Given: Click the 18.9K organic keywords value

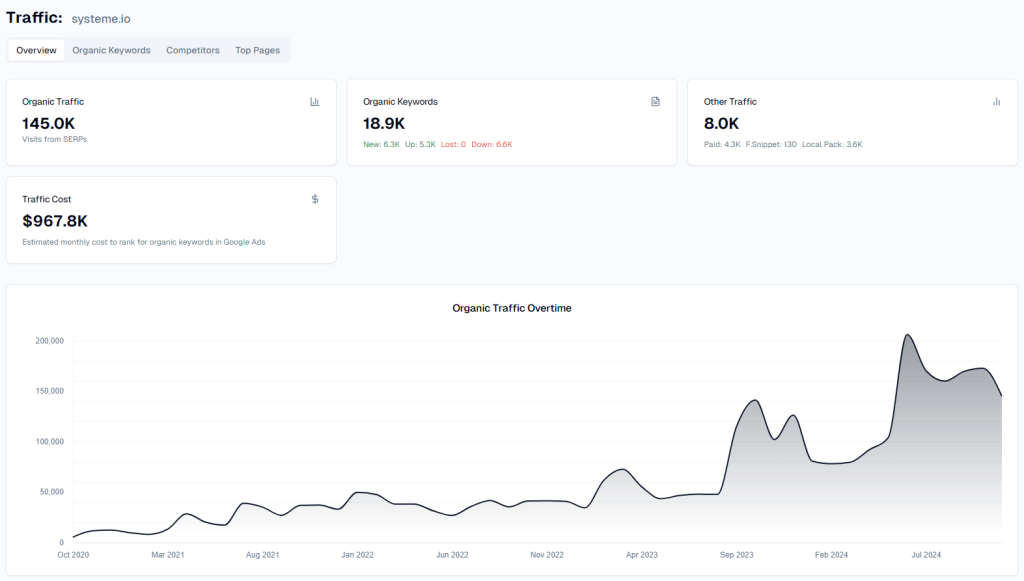Looking at the screenshot, I should [x=384, y=123].
